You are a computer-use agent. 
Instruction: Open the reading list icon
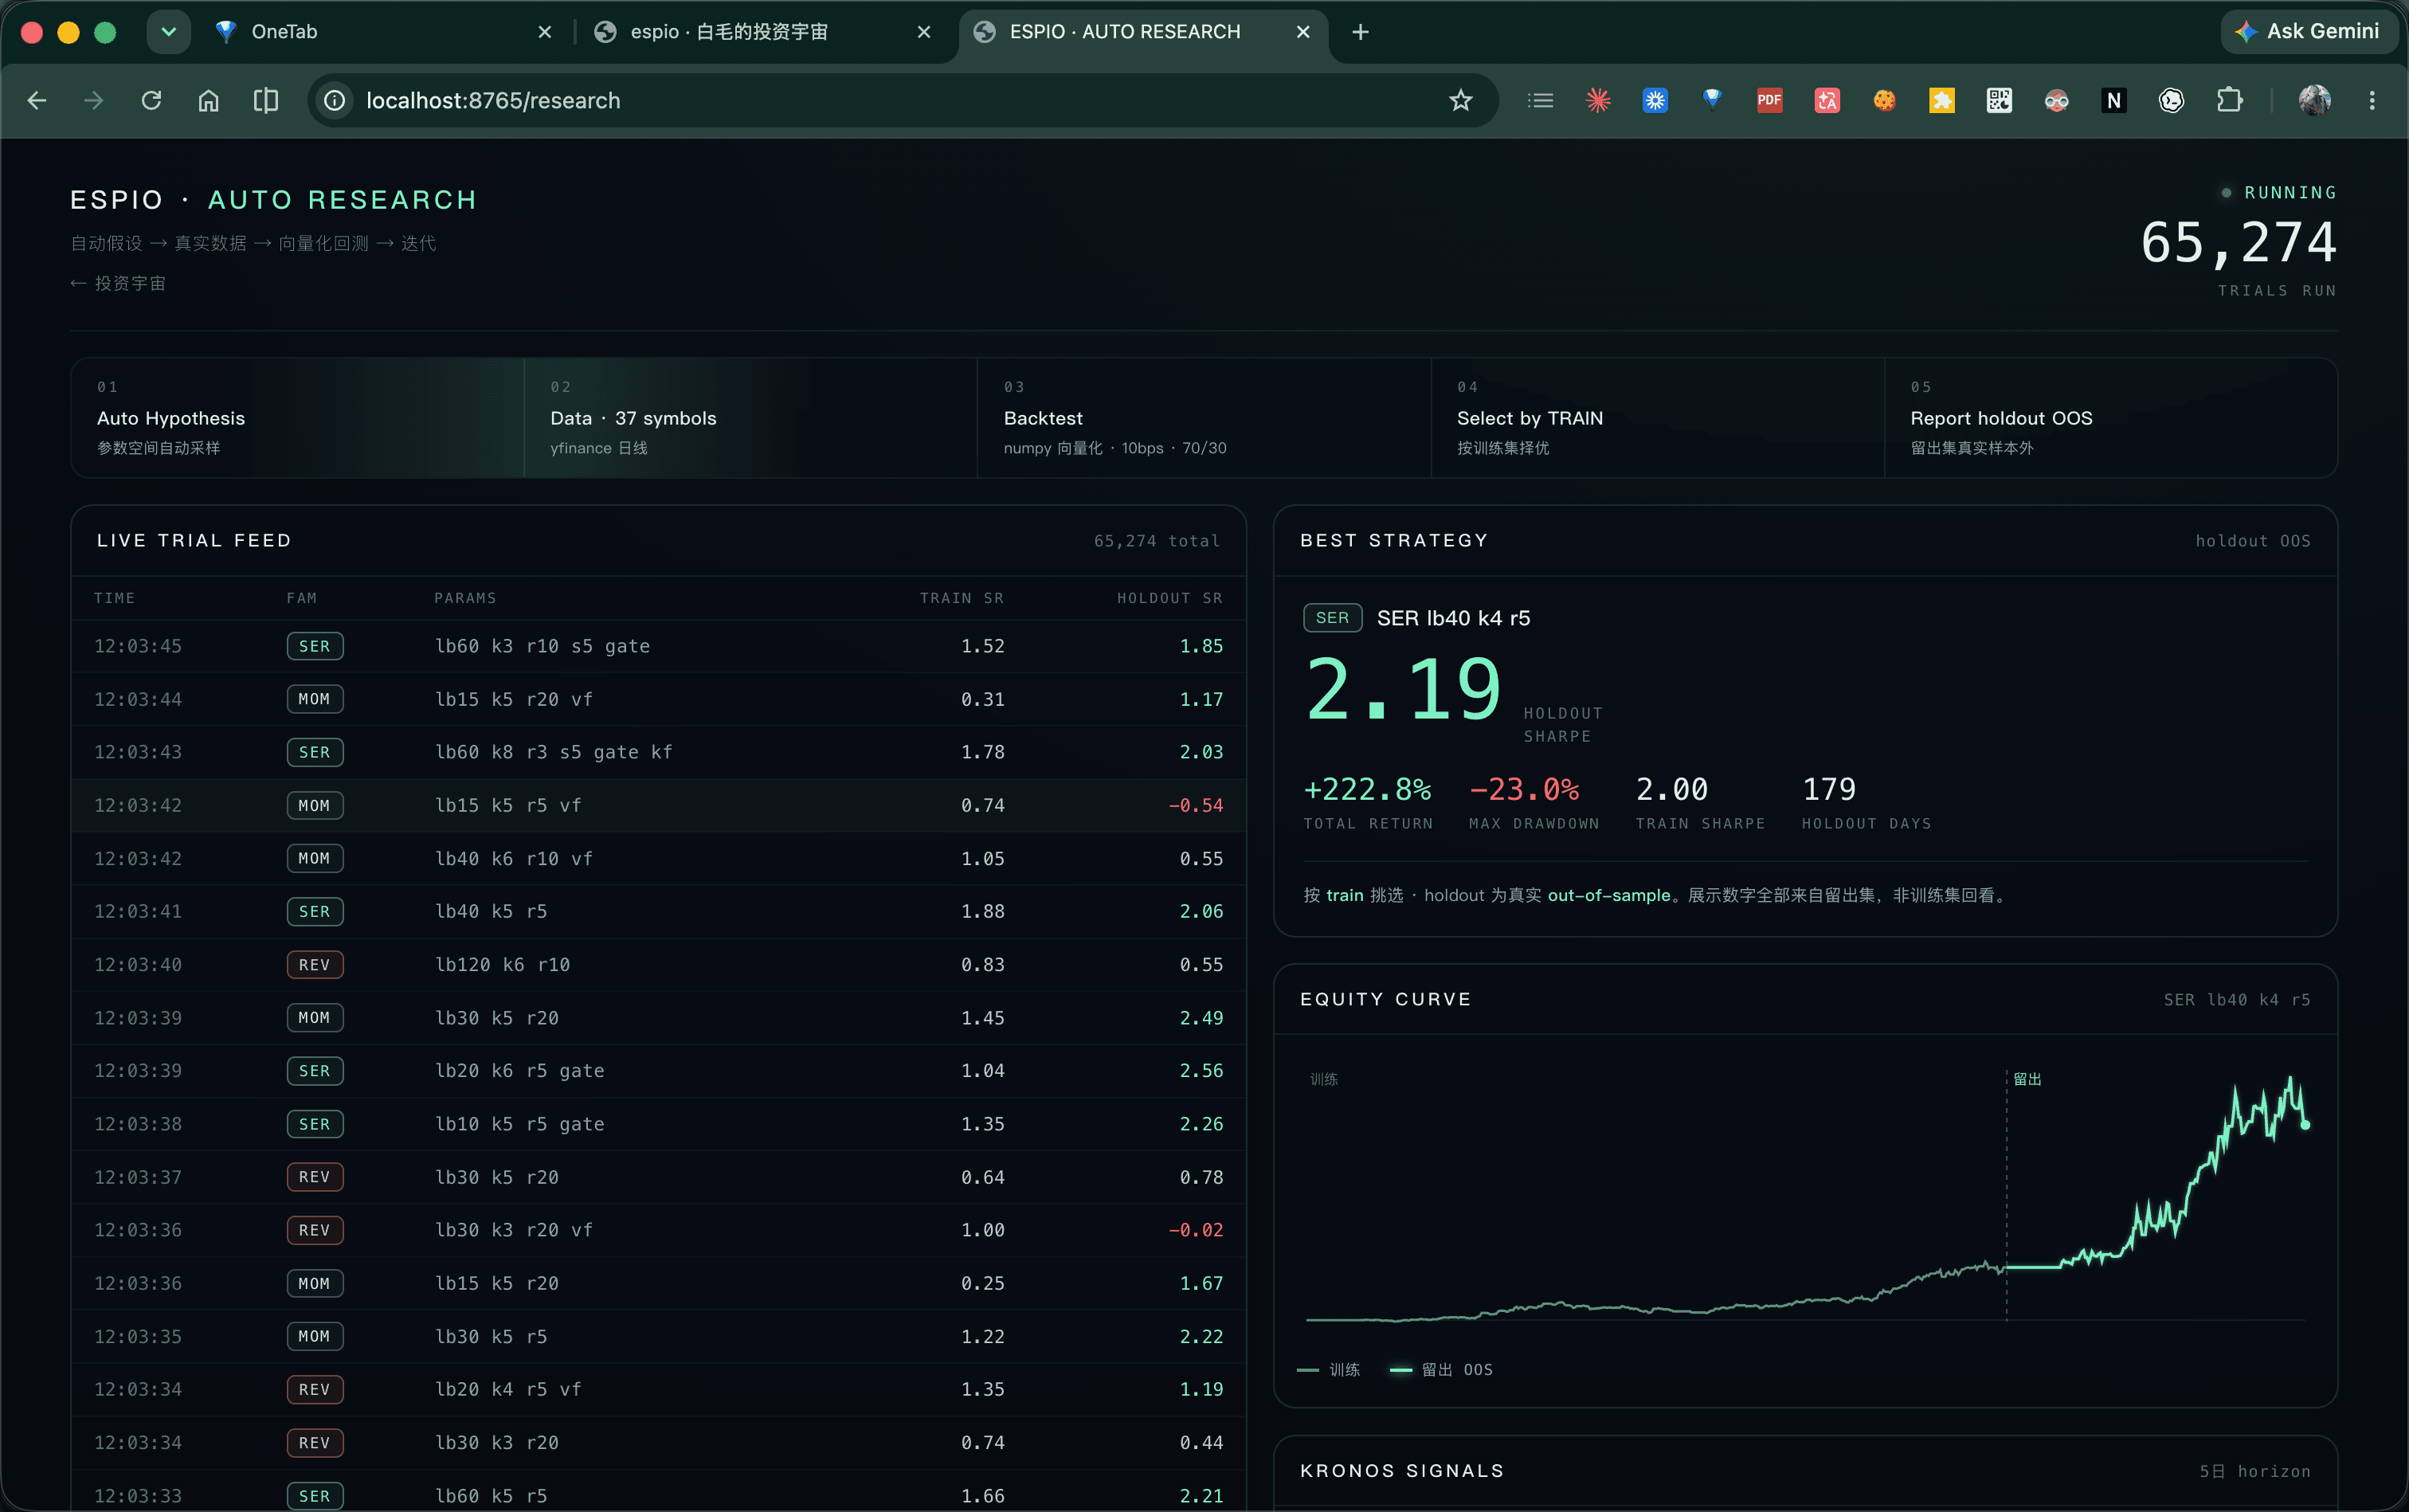pyautogui.click(x=1540, y=100)
